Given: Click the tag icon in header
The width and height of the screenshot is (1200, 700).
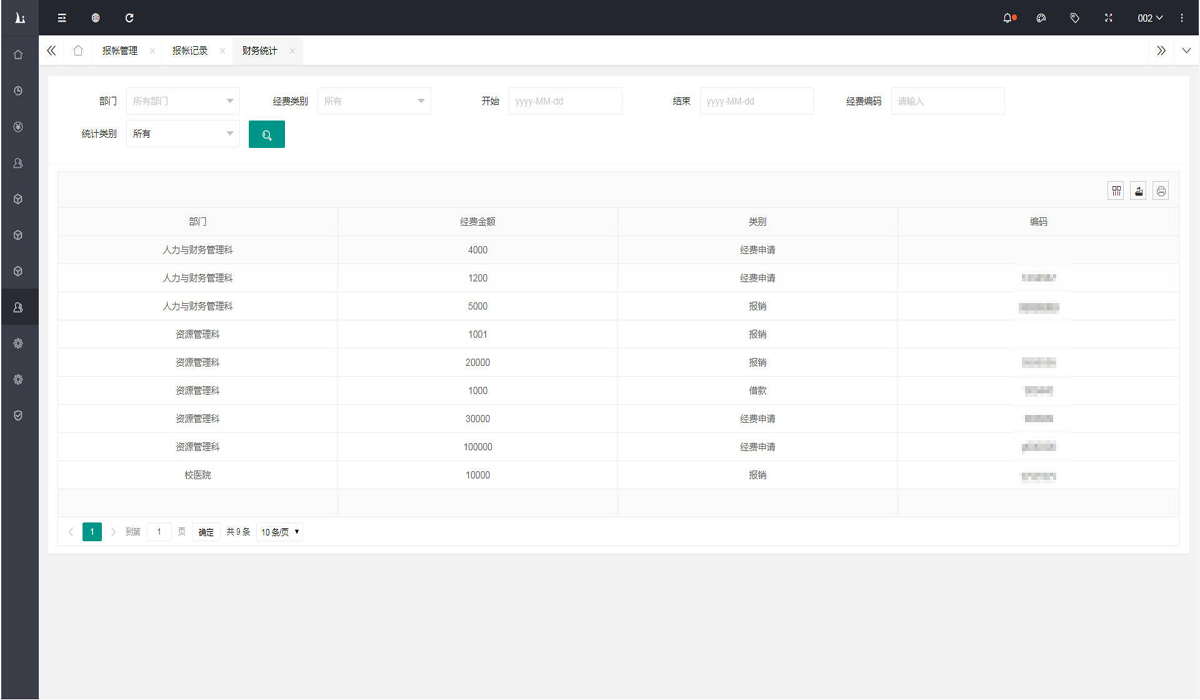Looking at the screenshot, I should [1075, 18].
